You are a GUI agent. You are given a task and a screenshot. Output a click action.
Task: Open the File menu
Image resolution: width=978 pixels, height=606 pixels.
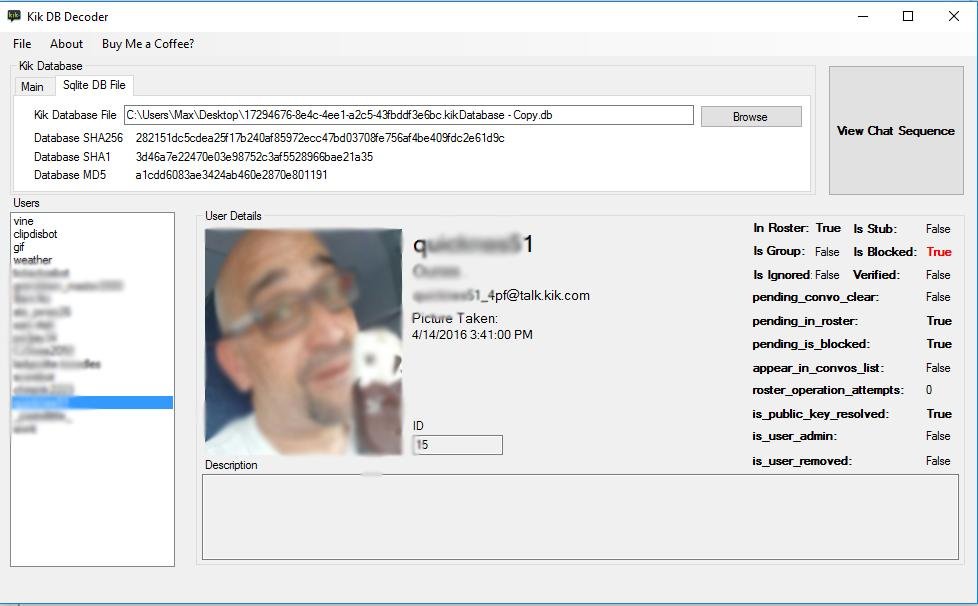pyautogui.click(x=22, y=44)
